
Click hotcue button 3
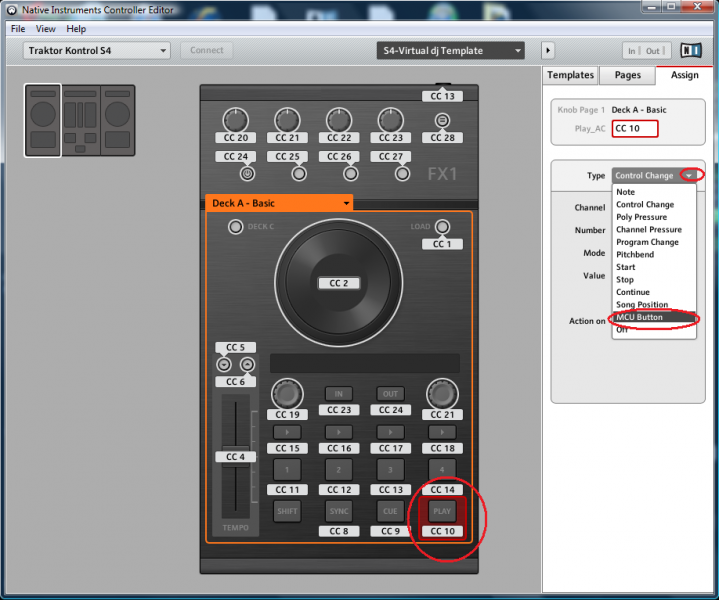(x=391, y=470)
